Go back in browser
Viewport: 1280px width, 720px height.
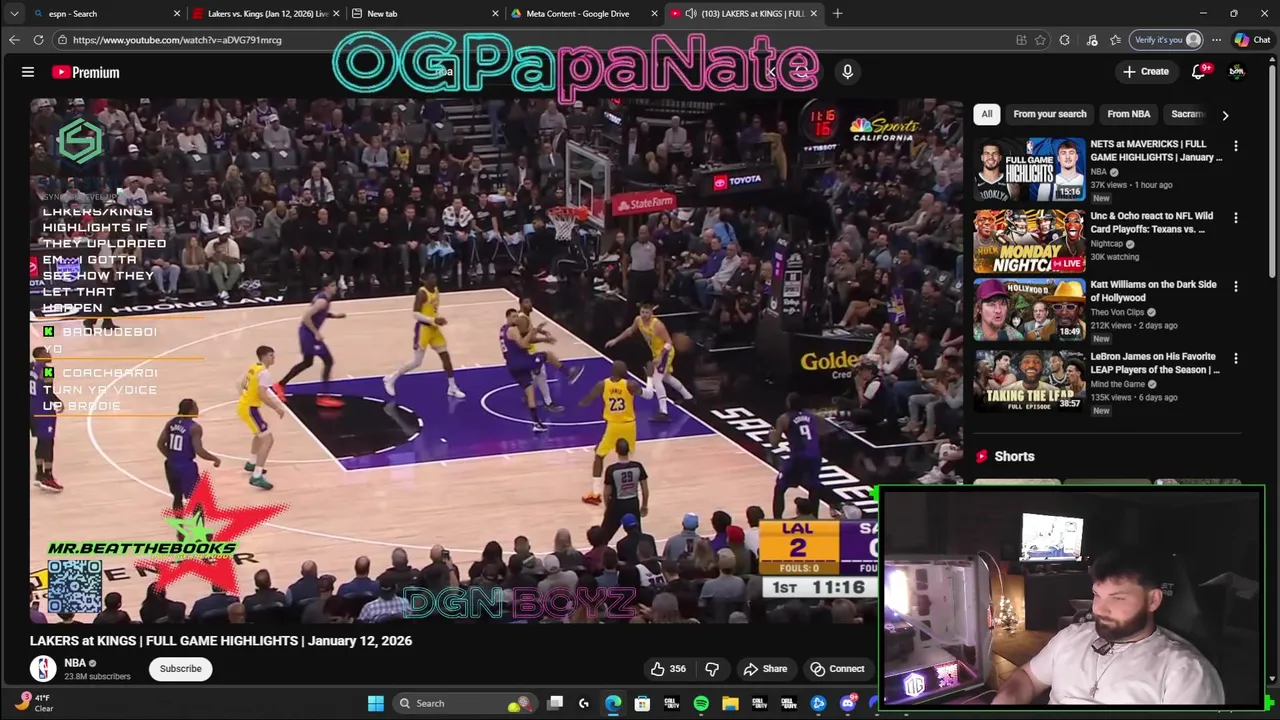point(14,40)
